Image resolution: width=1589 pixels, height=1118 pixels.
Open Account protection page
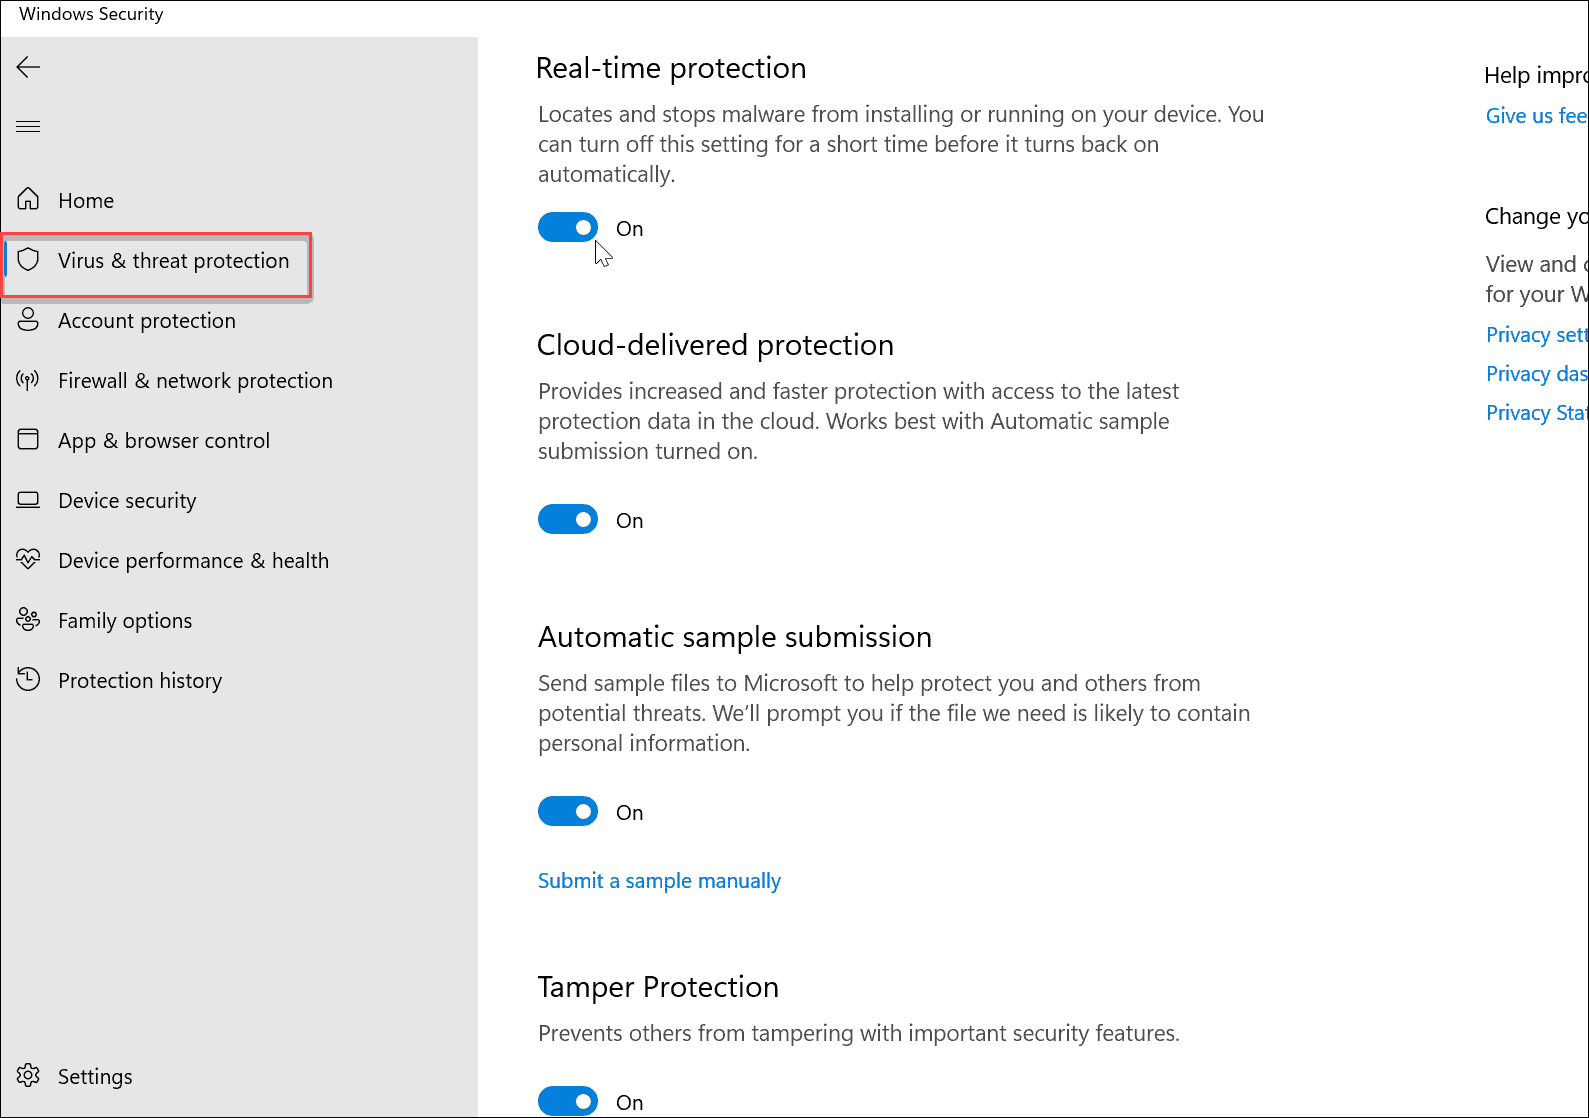tap(147, 320)
